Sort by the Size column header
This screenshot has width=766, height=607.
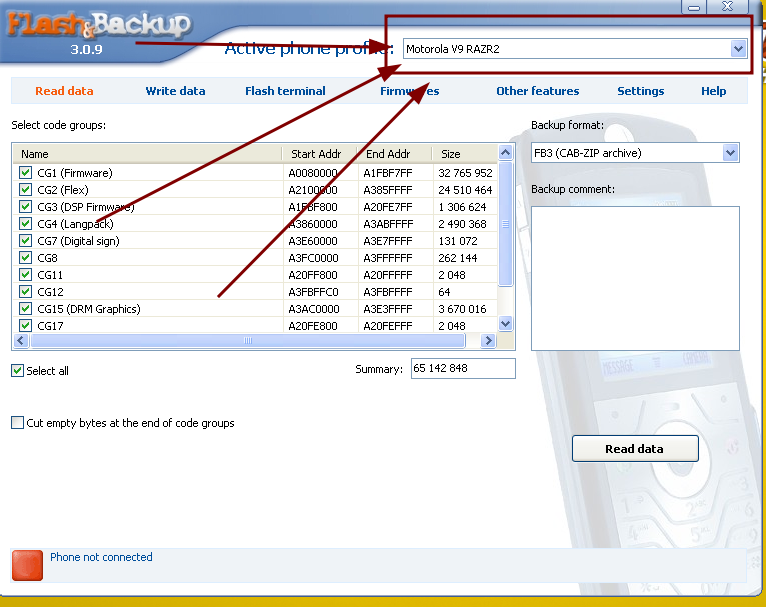[x=465, y=154]
